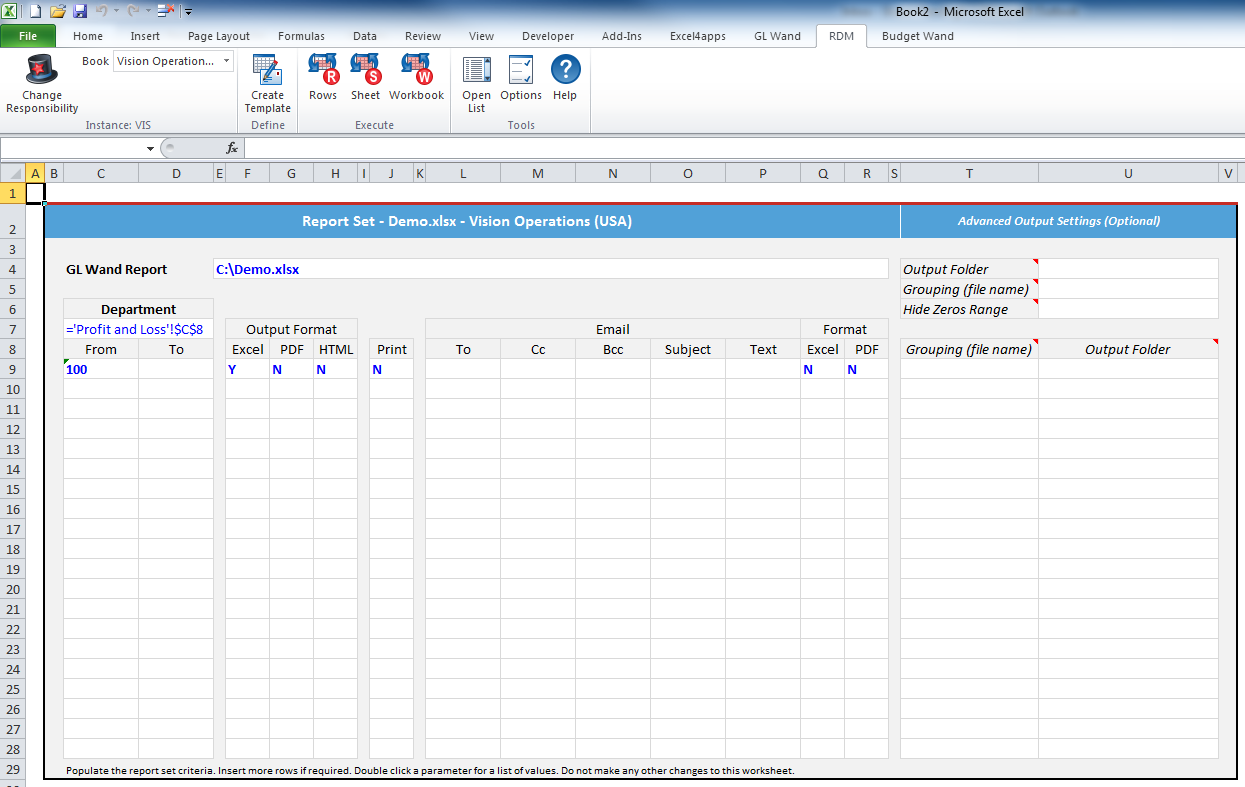
Task: Open the File tab
Action: tap(28, 36)
